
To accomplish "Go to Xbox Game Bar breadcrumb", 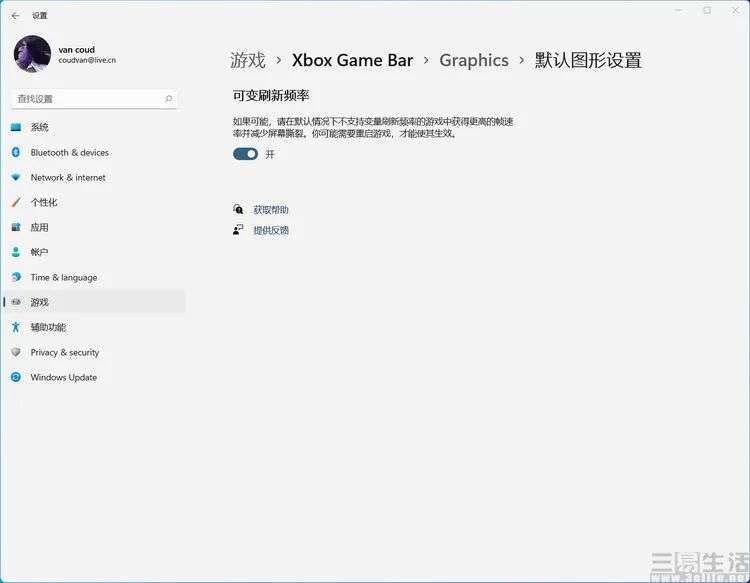I will [352, 61].
